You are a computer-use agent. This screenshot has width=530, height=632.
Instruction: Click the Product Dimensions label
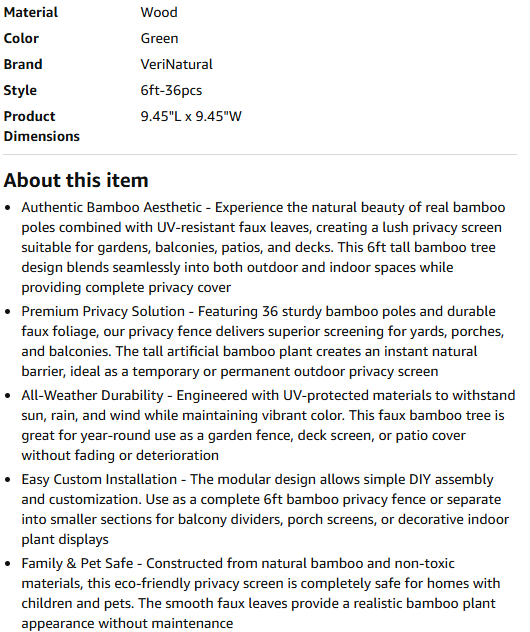(42, 126)
